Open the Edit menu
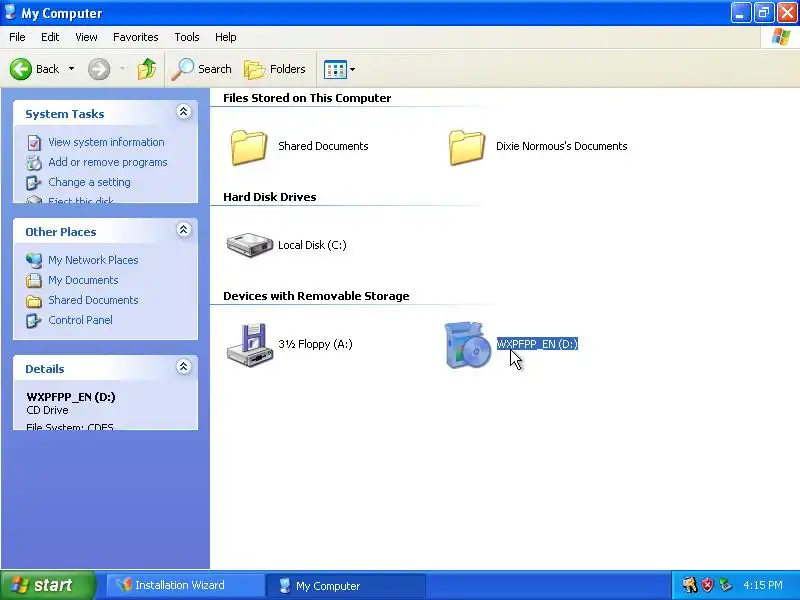Screen dimensions: 800x600 50,37
